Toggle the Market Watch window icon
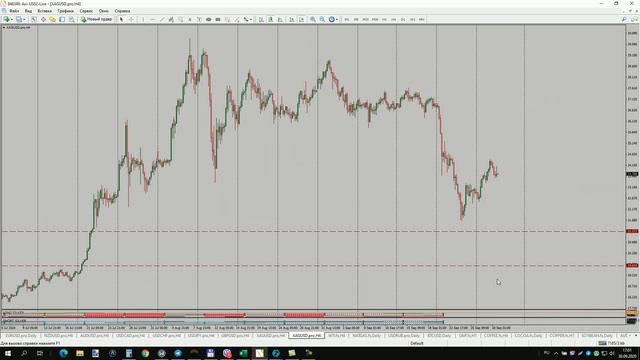 coord(34,19)
